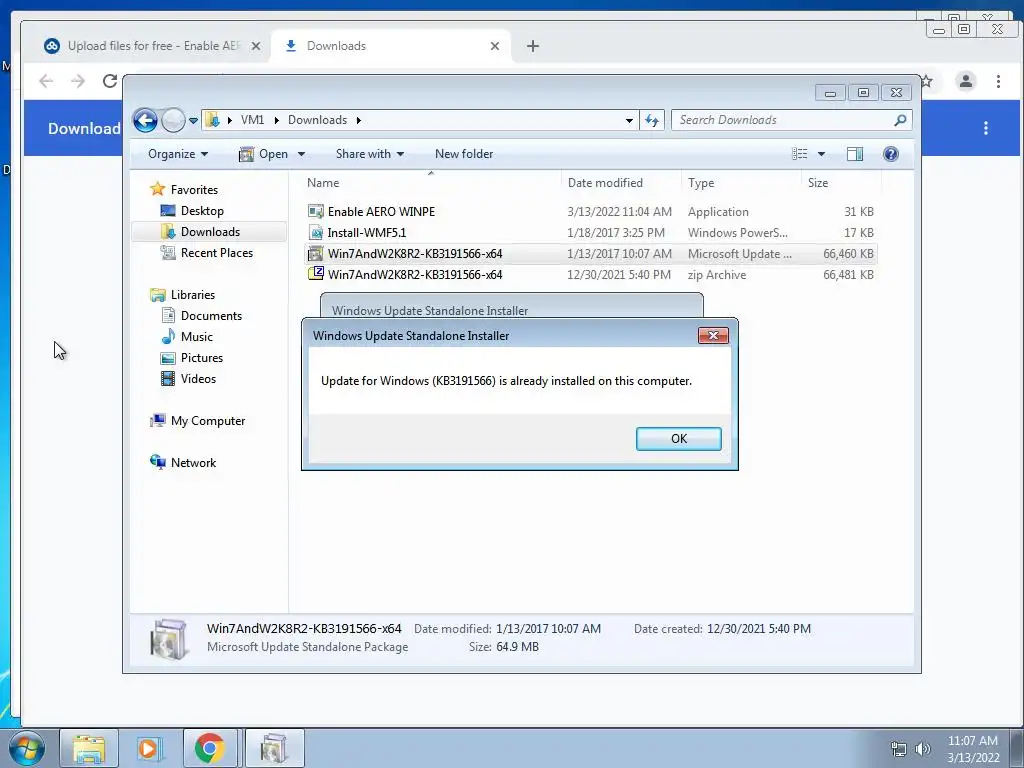Click the network tray icon
Screen dimensions: 1024x768
pos(899,749)
